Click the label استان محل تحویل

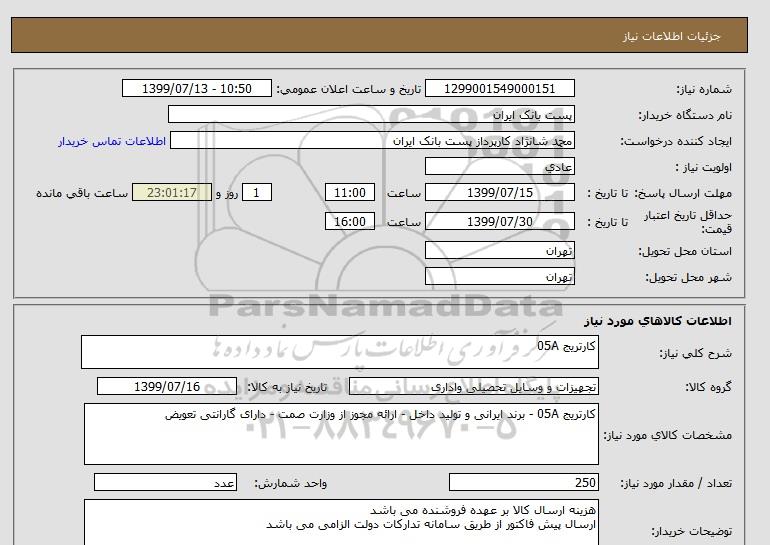[685, 251]
